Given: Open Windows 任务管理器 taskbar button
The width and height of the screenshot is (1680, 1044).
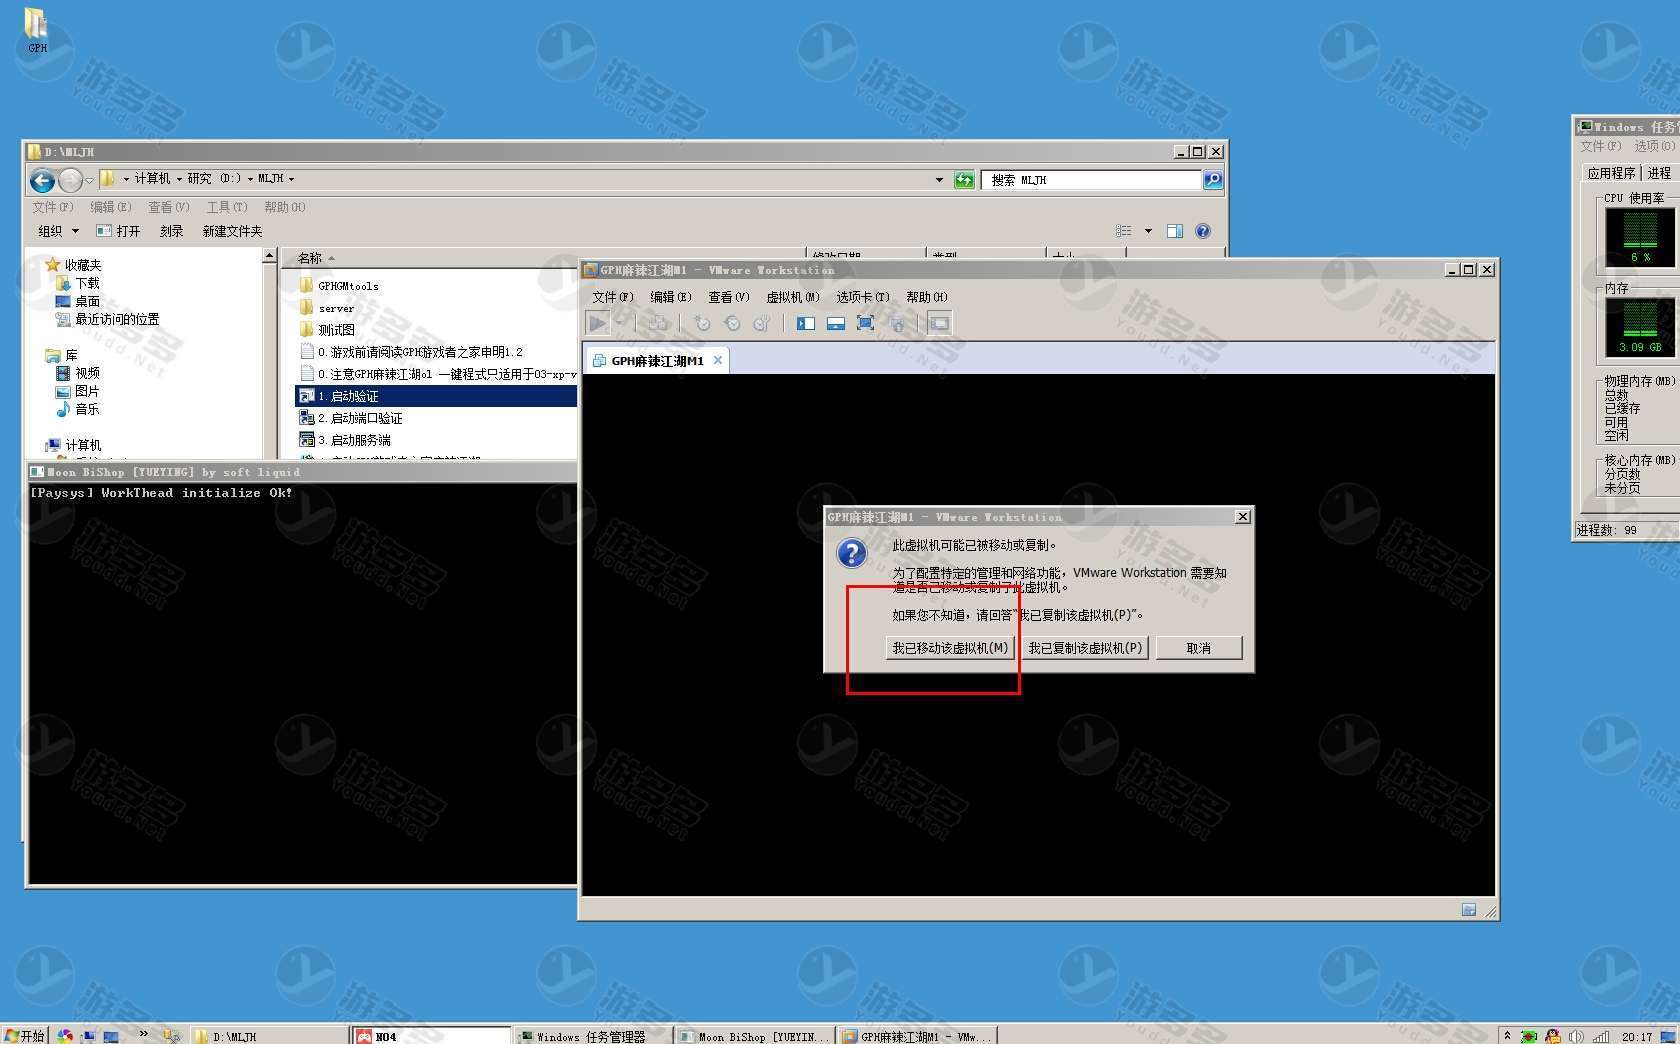Looking at the screenshot, I should pyautogui.click(x=591, y=1036).
